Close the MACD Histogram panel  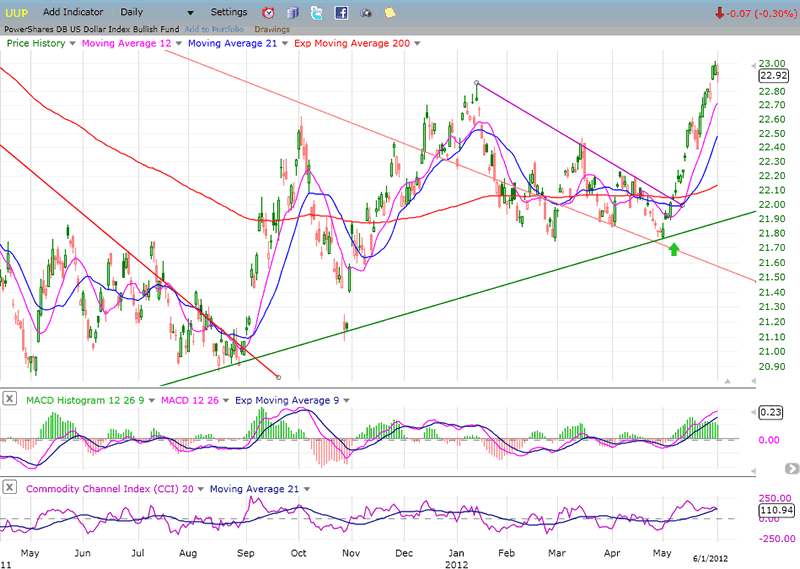(x=9, y=400)
